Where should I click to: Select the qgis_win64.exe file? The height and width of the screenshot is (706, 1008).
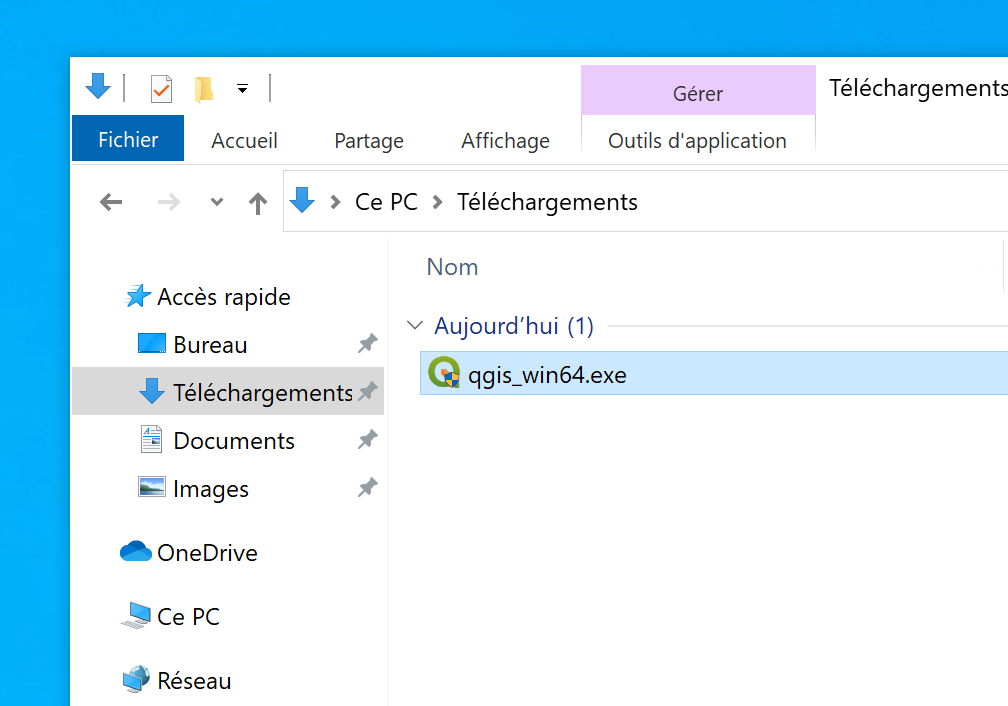click(x=547, y=376)
